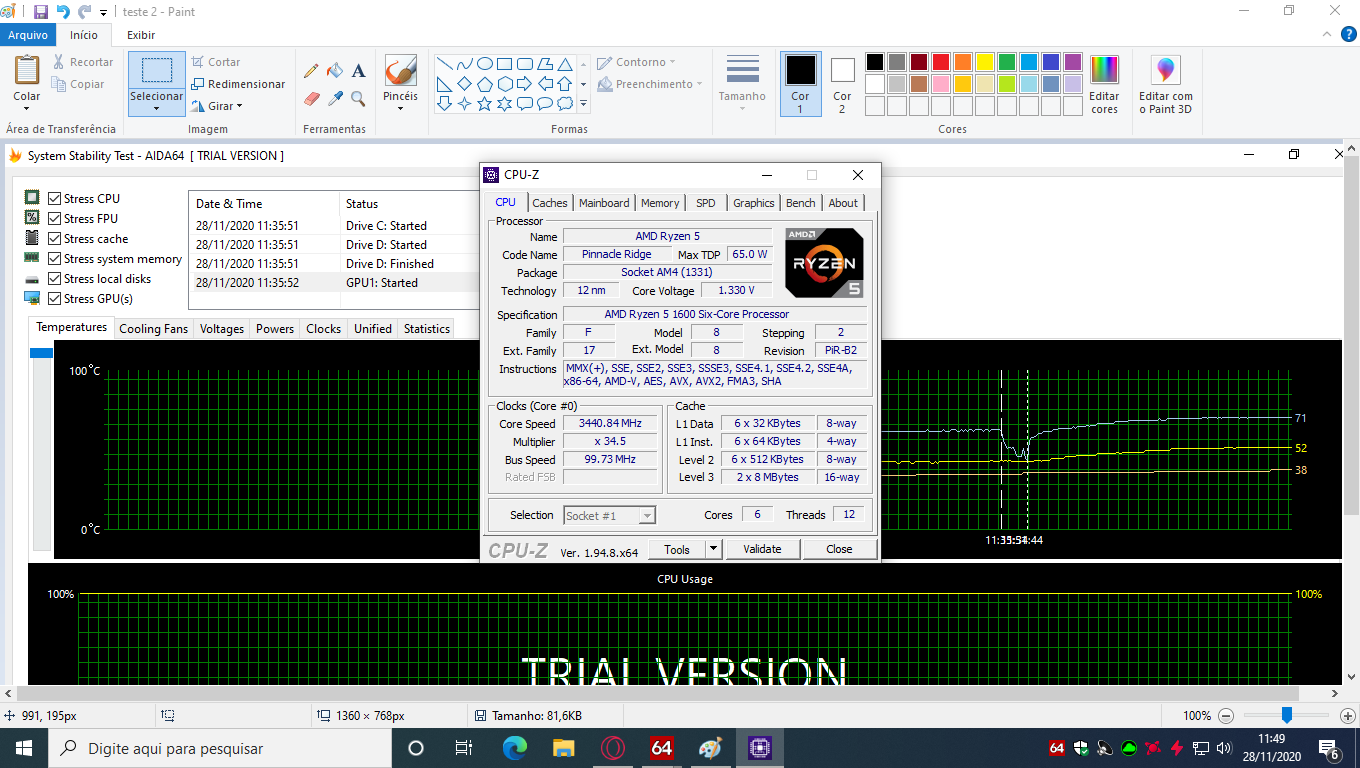Open the Preenchimento fill dropdown
Viewport: 1360px width, 768px height.
[650, 84]
